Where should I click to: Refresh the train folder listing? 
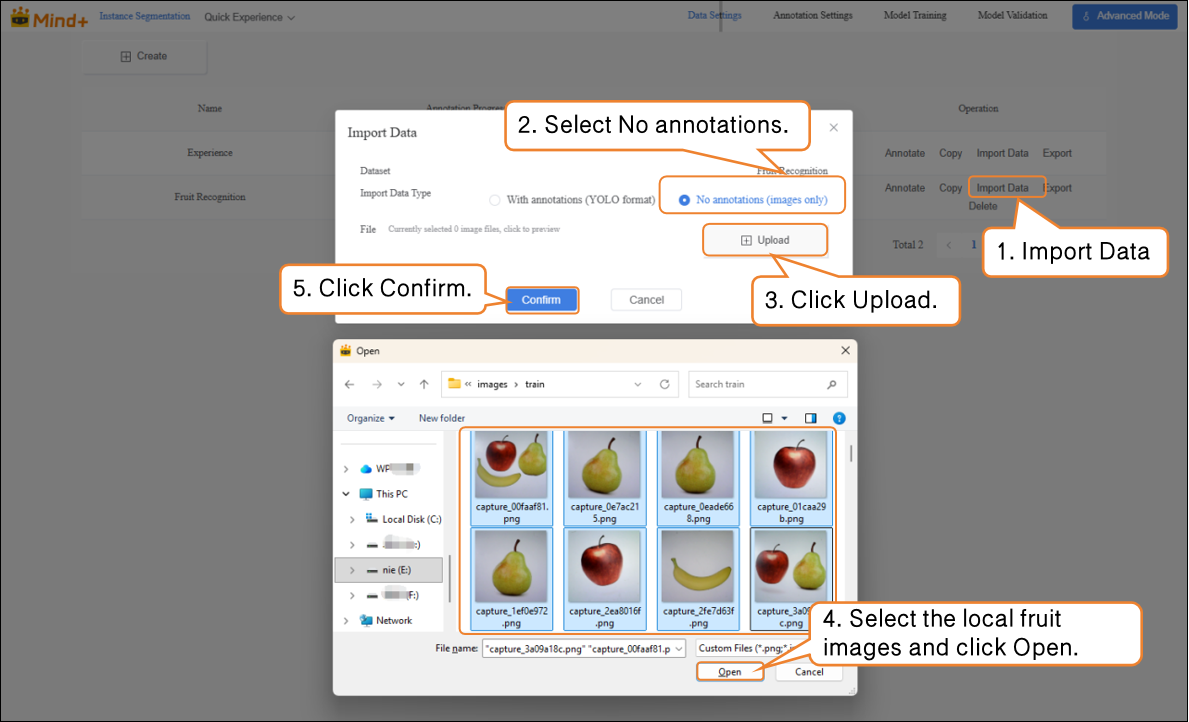coord(664,384)
